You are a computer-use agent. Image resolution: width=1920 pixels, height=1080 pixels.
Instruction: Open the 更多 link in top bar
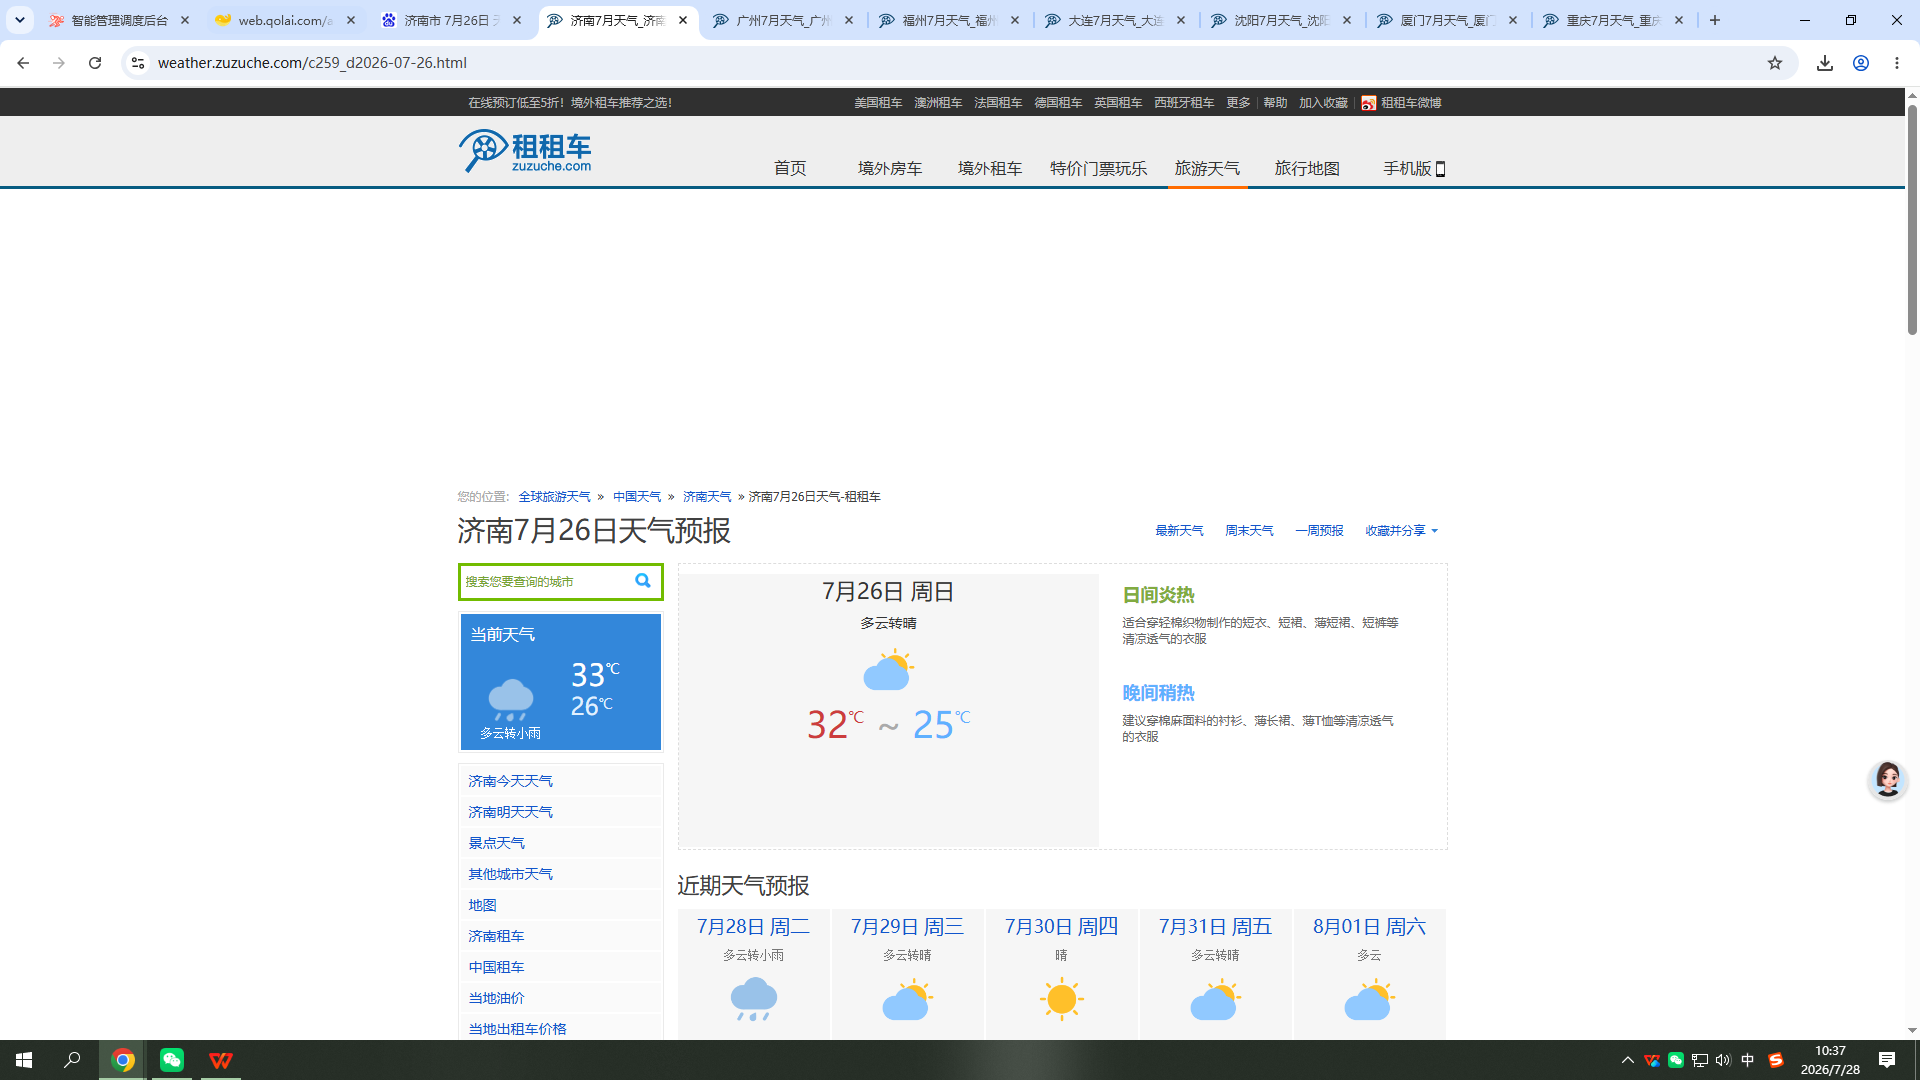point(1238,103)
